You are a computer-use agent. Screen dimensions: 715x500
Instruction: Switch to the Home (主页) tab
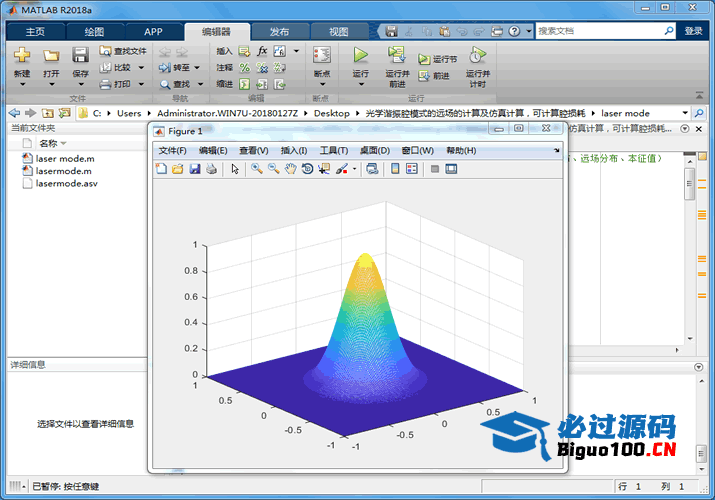point(35,31)
